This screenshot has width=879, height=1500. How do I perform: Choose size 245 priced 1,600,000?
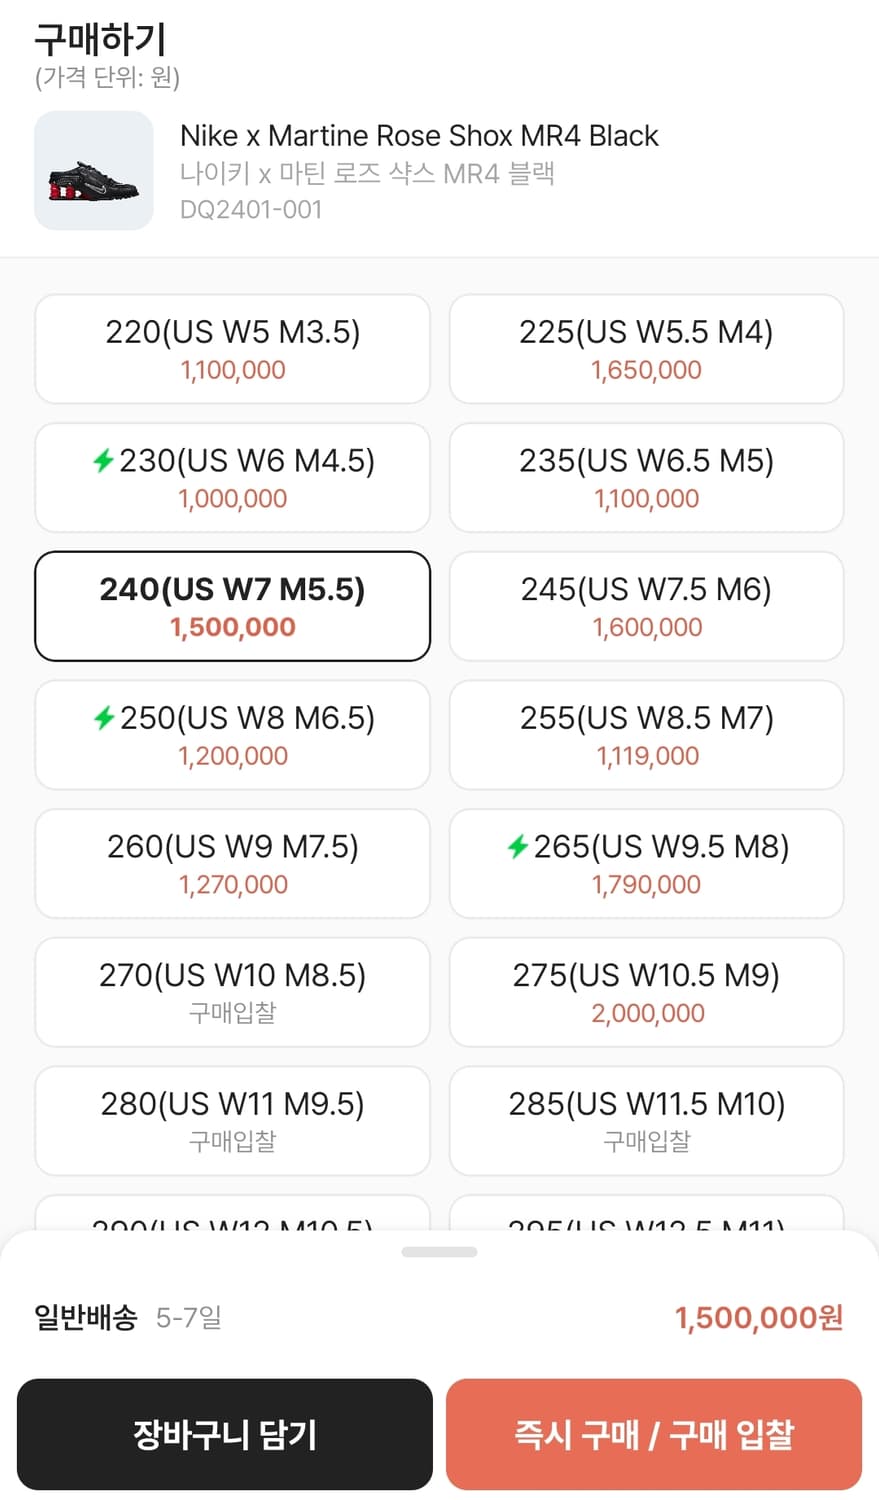[646, 606]
